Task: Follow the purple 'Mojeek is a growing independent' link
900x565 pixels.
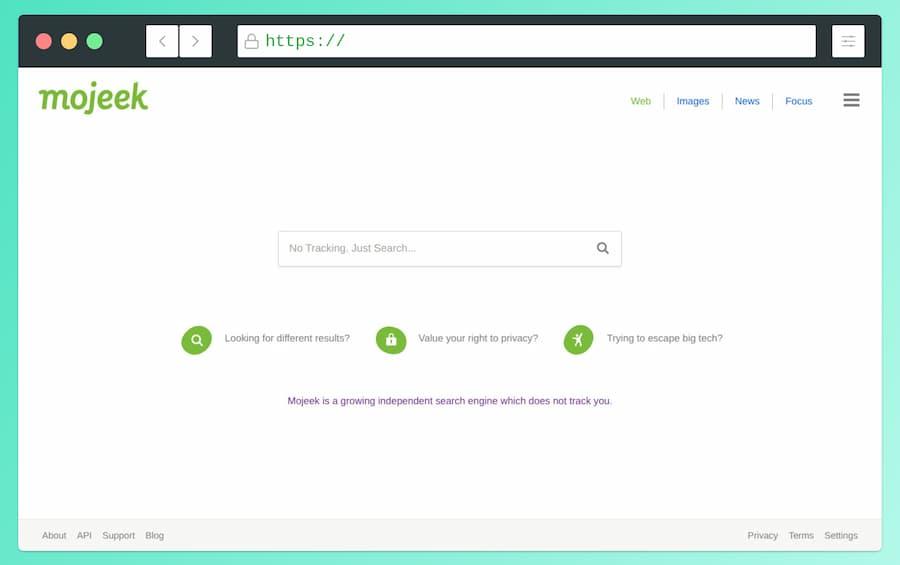Action: pyautogui.click(x=449, y=401)
